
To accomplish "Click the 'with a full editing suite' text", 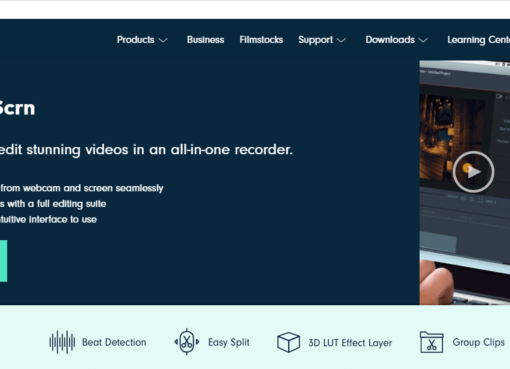I will coord(56,204).
